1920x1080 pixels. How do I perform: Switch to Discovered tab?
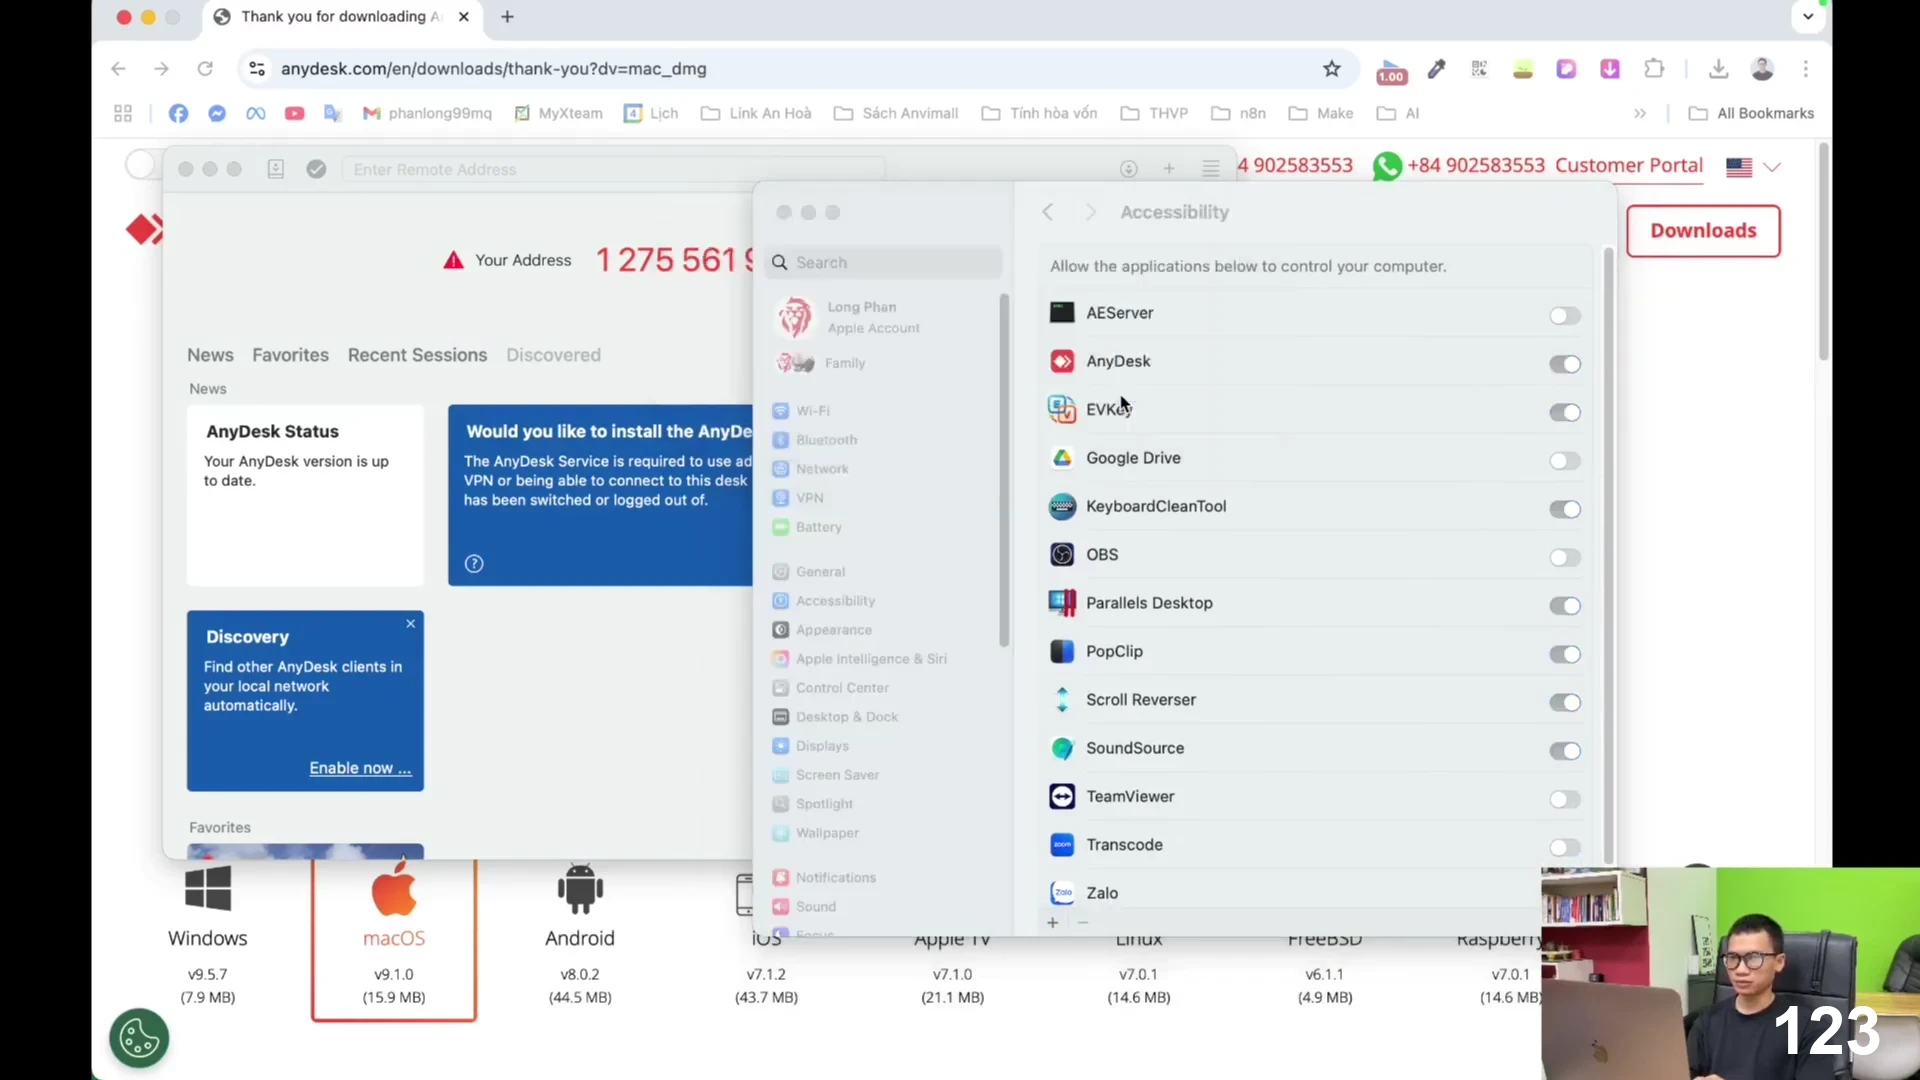pos(553,355)
